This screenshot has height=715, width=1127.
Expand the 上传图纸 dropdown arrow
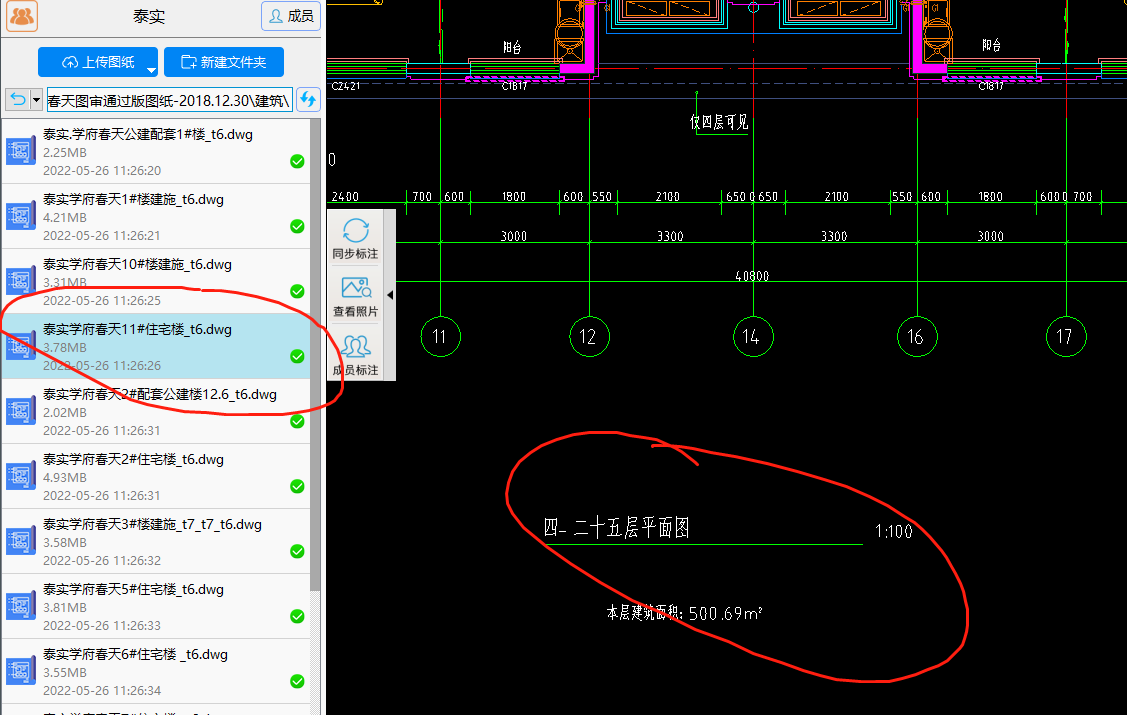pyautogui.click(x=152, y=69)
